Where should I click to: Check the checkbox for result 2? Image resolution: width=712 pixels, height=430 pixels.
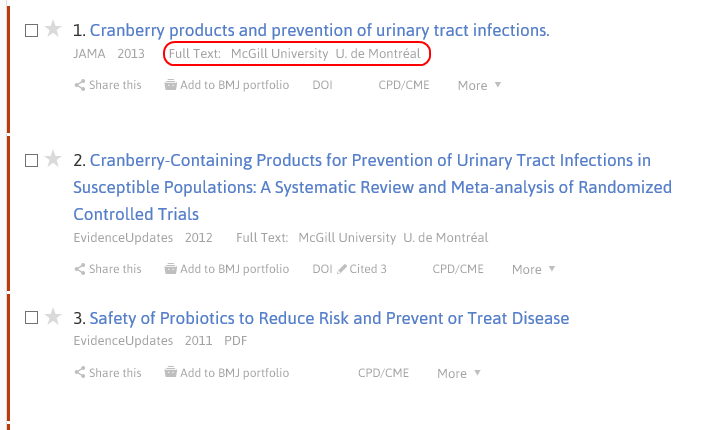point(31,159)
